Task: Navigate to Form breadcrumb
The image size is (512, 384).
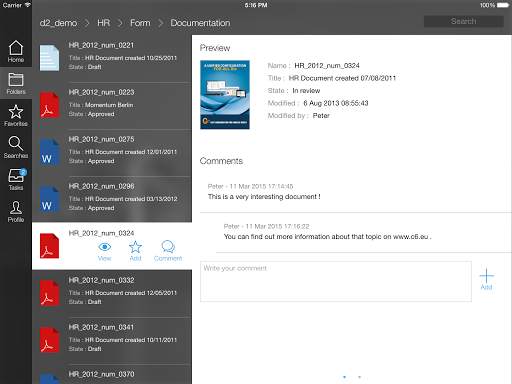Action: 140,23
